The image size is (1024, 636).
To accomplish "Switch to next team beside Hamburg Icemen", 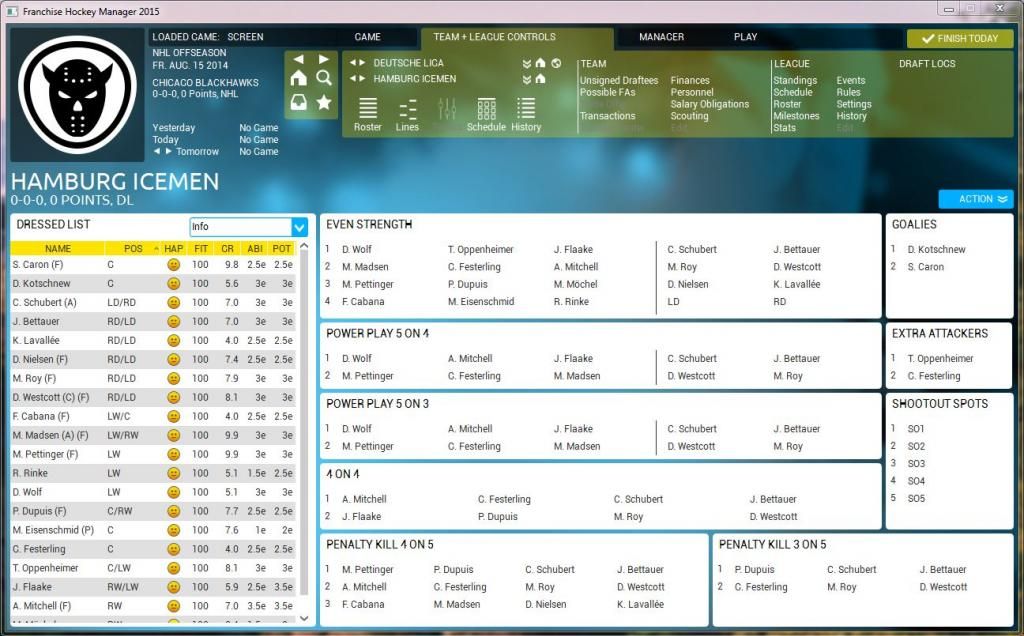I will (361, 78).
